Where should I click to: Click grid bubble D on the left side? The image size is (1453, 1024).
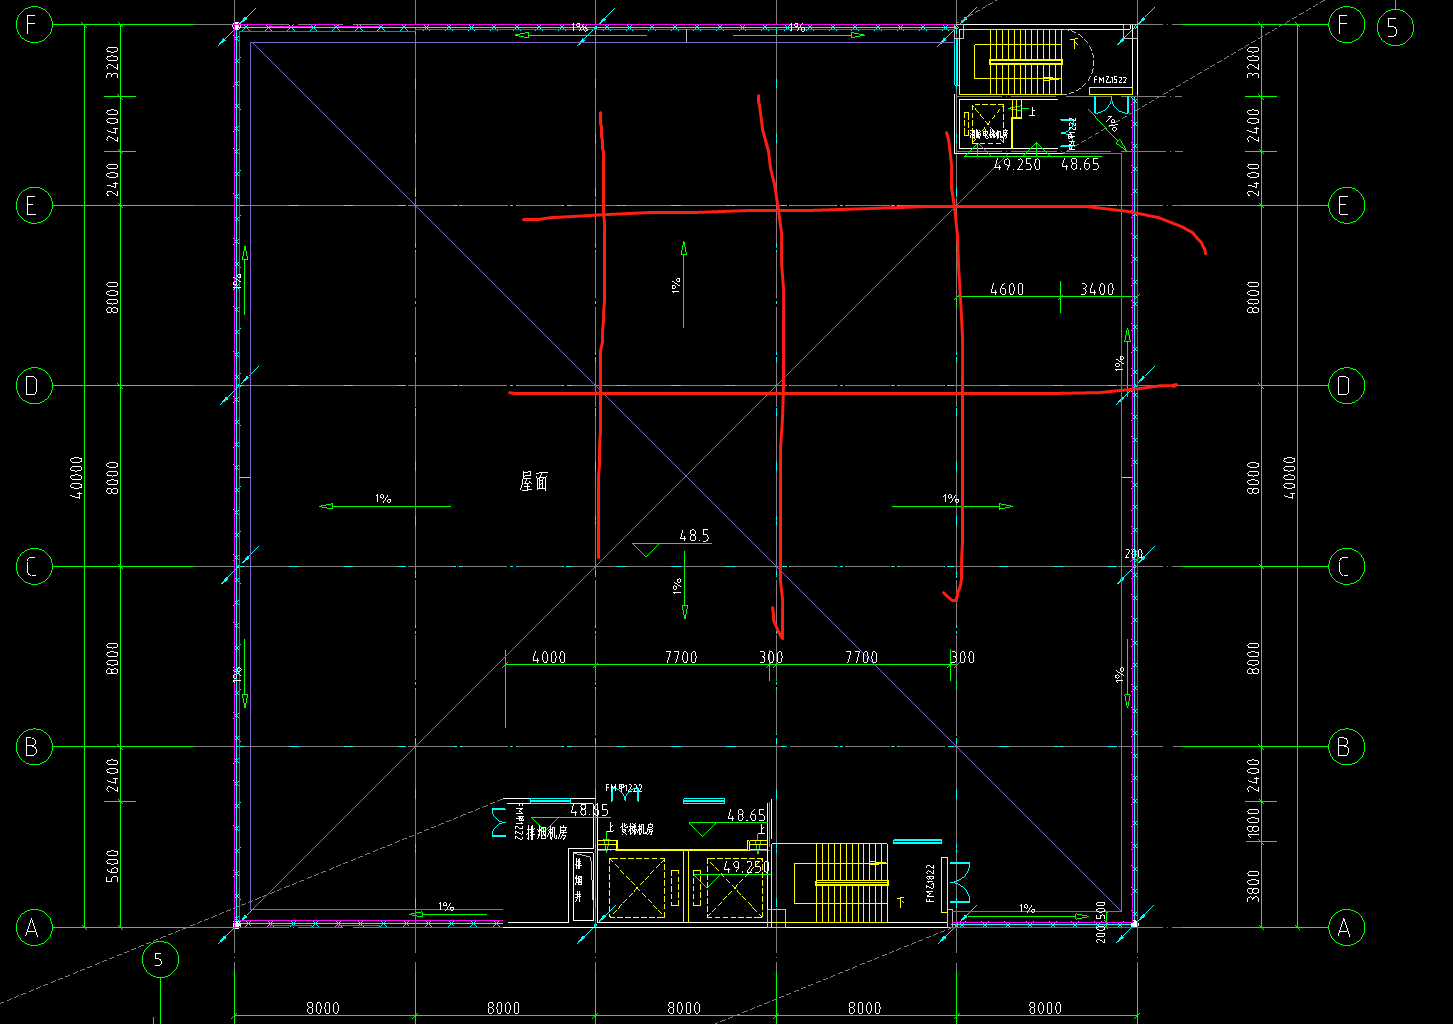[33, 386]
